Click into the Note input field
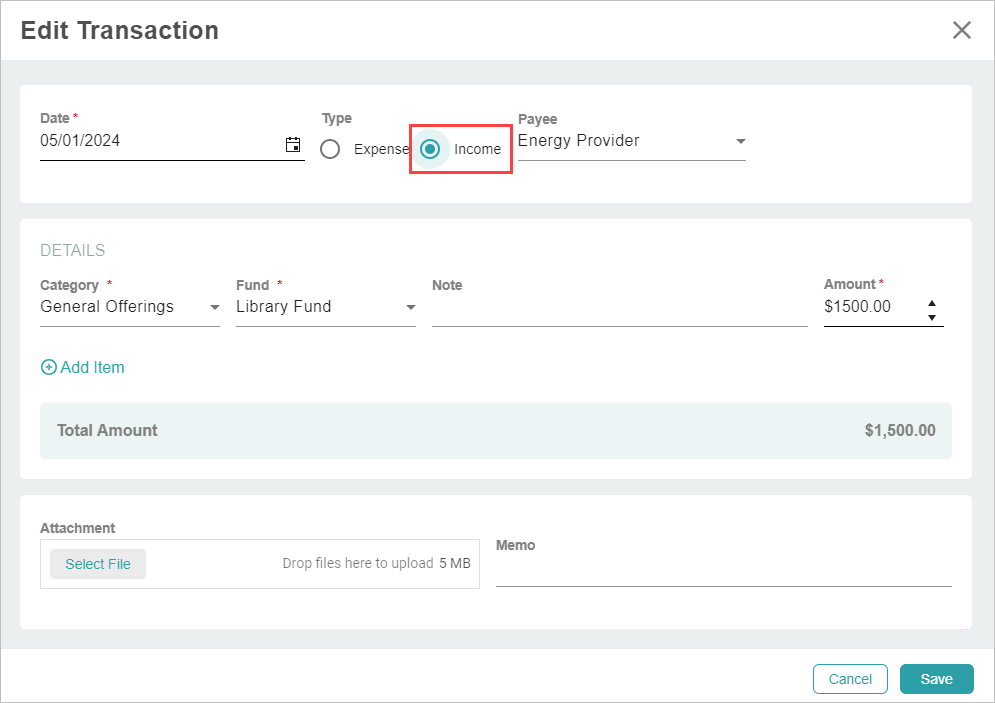 pos(619,310)
